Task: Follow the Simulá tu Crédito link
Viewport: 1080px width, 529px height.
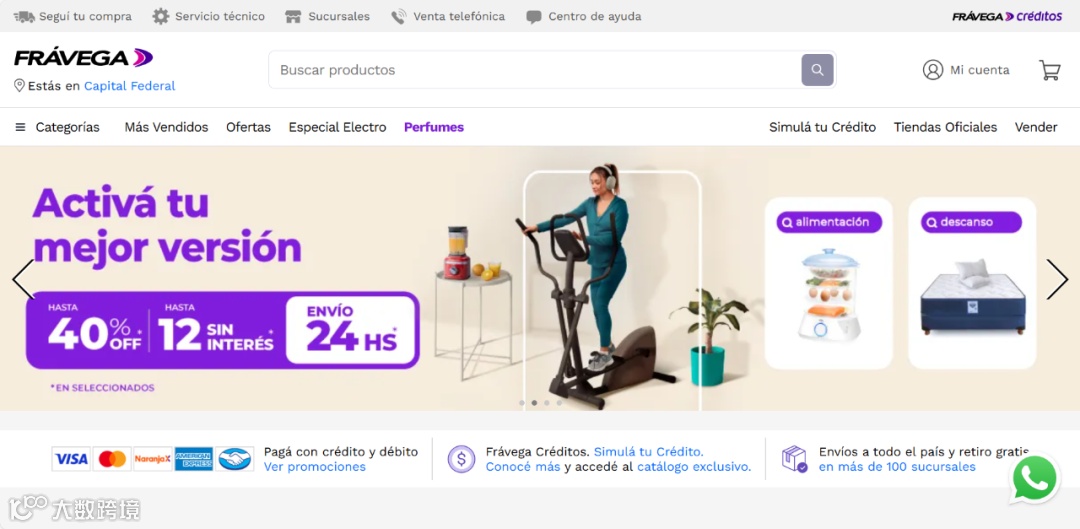Action: point(649,452)
